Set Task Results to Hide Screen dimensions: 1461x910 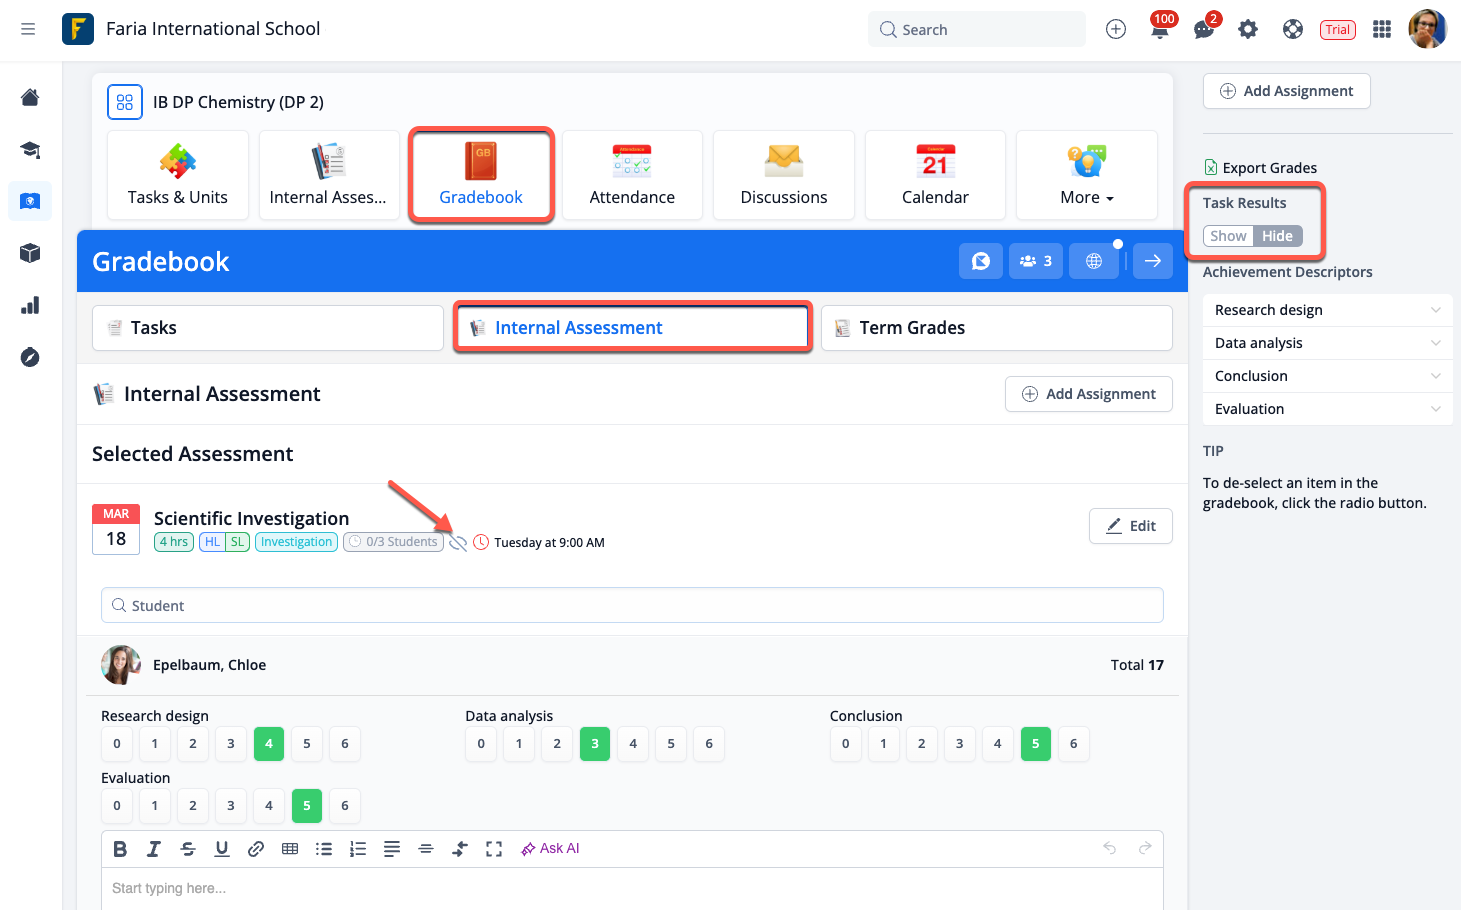[1277, 236]
